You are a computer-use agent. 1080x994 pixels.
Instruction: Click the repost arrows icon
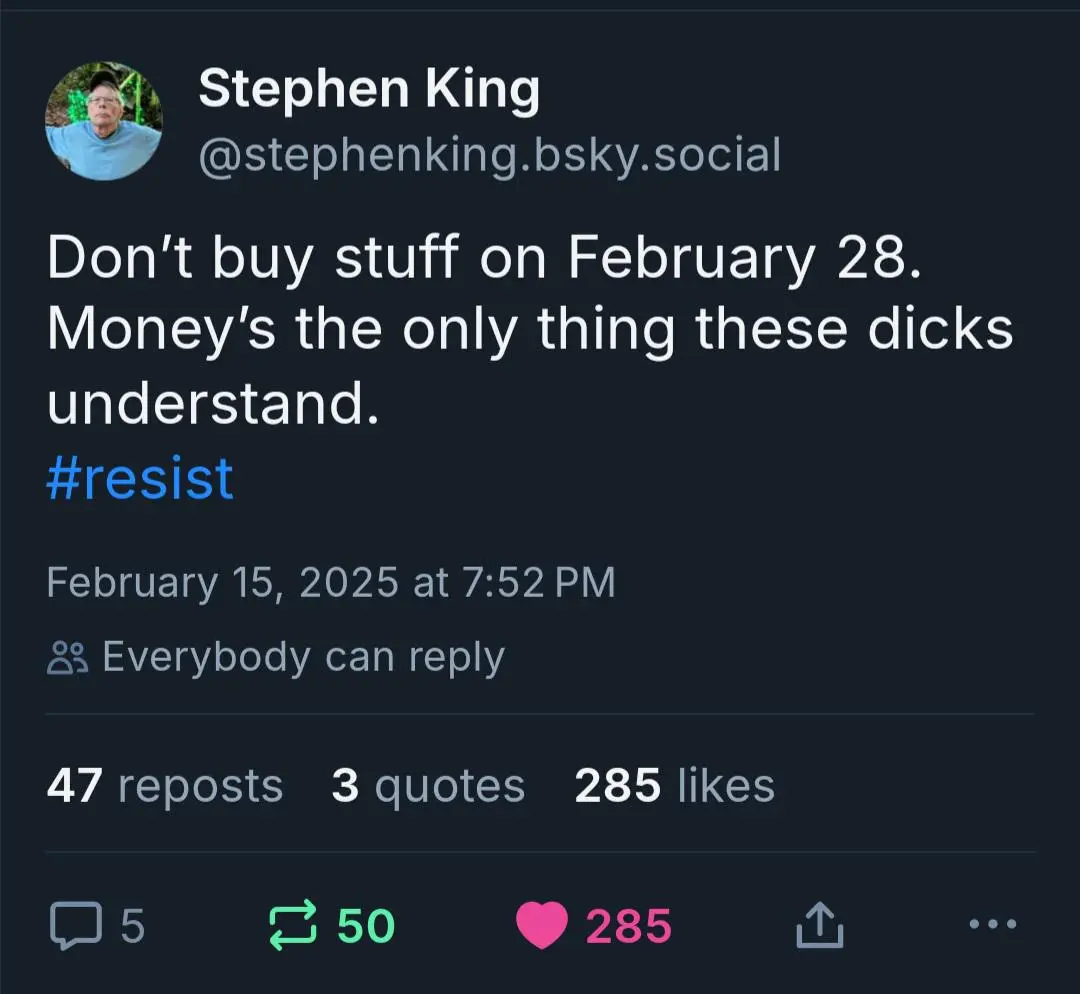click(293, 925)
